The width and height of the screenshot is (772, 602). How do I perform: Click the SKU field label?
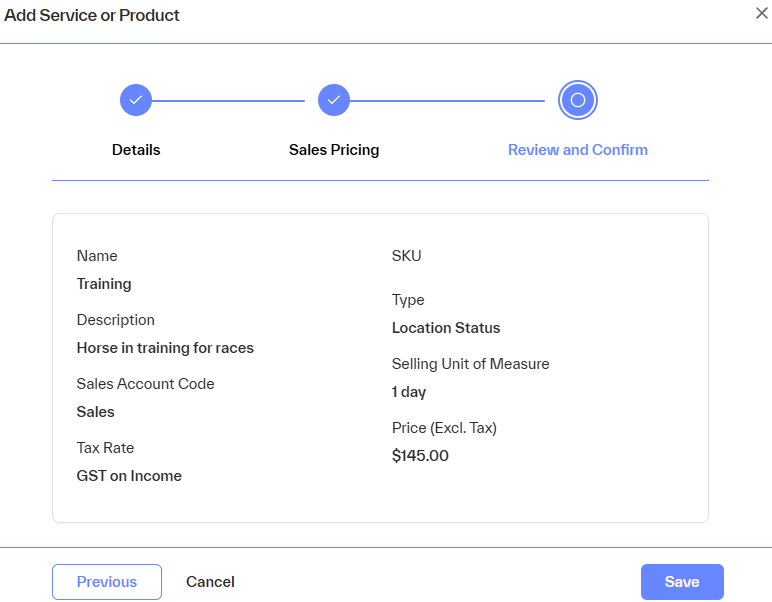(x=407, y=256)
